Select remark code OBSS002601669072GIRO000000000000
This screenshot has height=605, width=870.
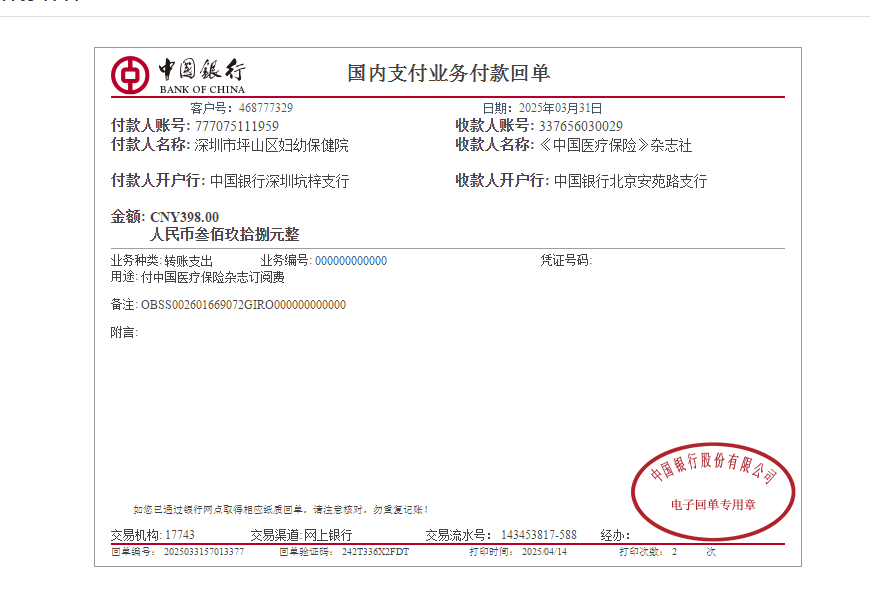coord(243,305)
